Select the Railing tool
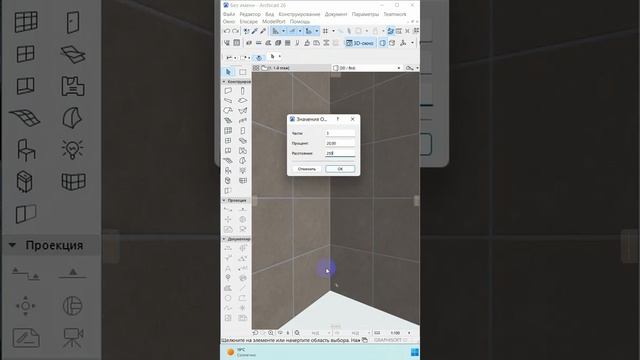 (x=243, y=120)
